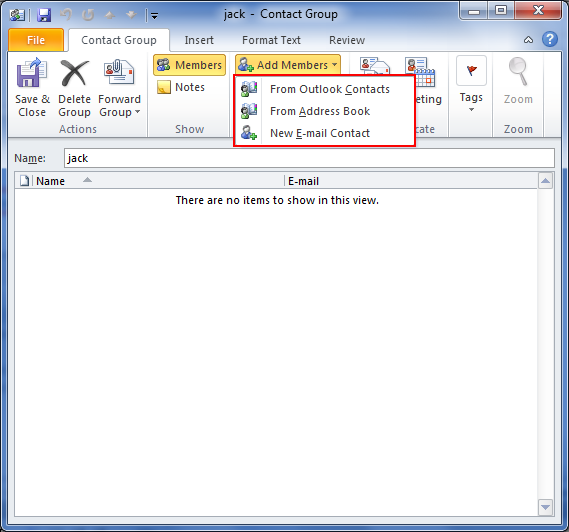Open Help question mark icon
The width and height of the screenshot is (569, 532).
[x=550, y=39]
